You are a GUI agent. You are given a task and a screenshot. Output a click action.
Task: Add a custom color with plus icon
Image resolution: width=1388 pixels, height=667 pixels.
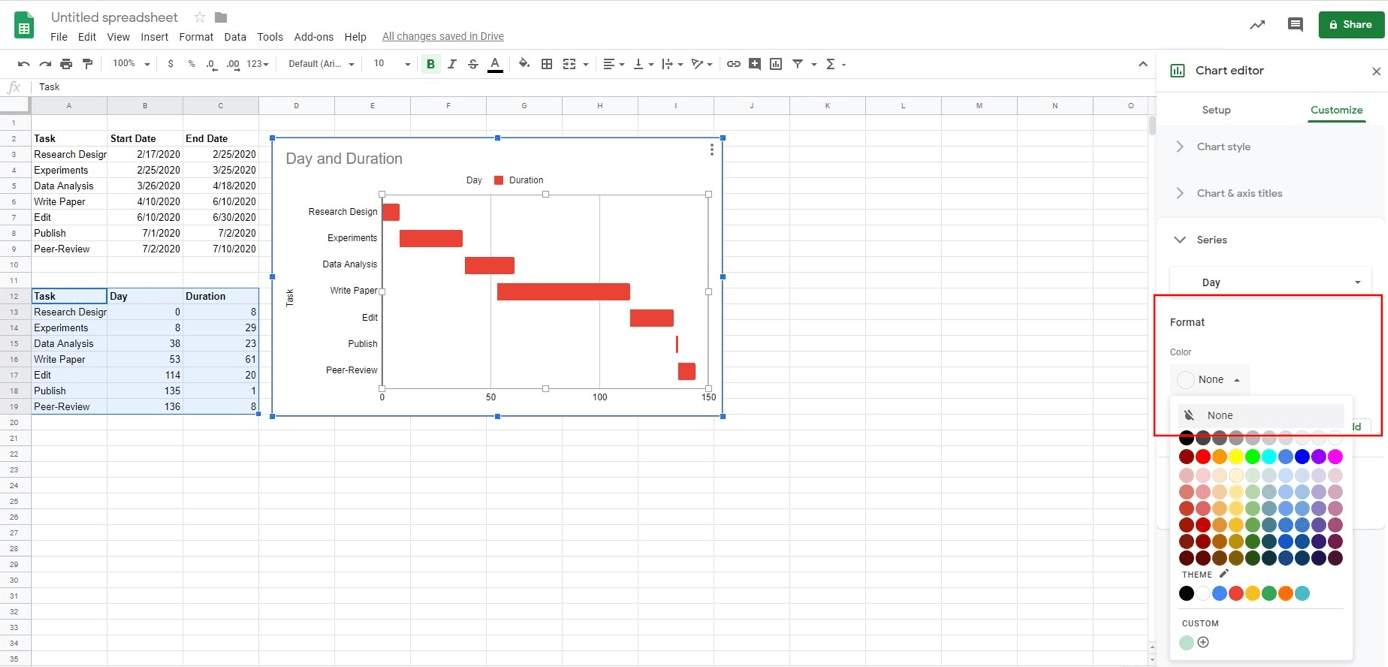[1203, 642]
